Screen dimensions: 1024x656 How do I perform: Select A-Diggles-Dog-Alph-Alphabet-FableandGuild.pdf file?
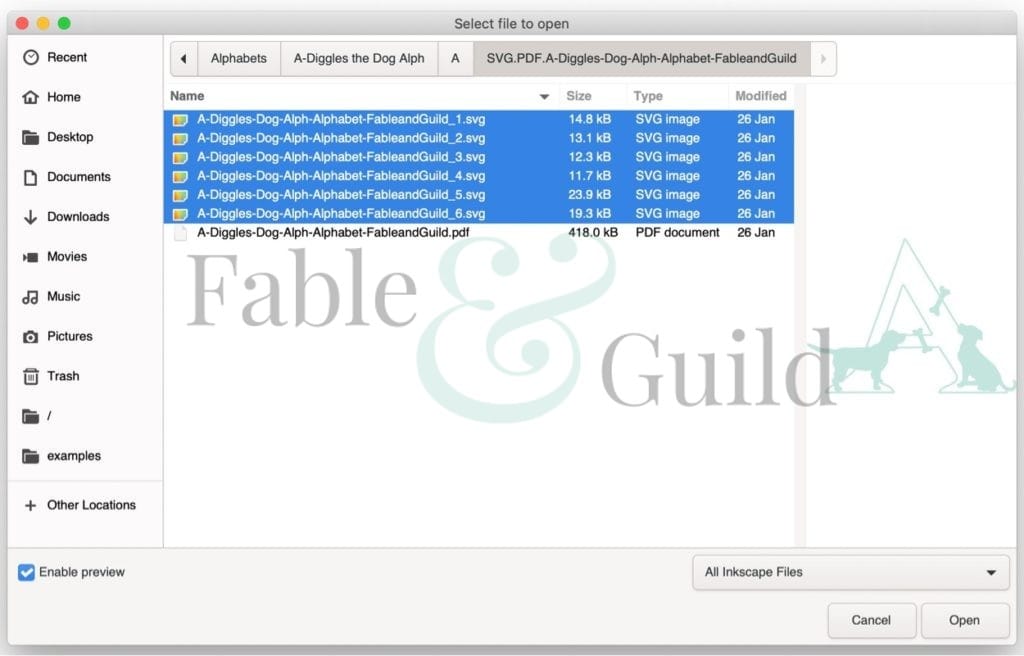tap(330, 232)
